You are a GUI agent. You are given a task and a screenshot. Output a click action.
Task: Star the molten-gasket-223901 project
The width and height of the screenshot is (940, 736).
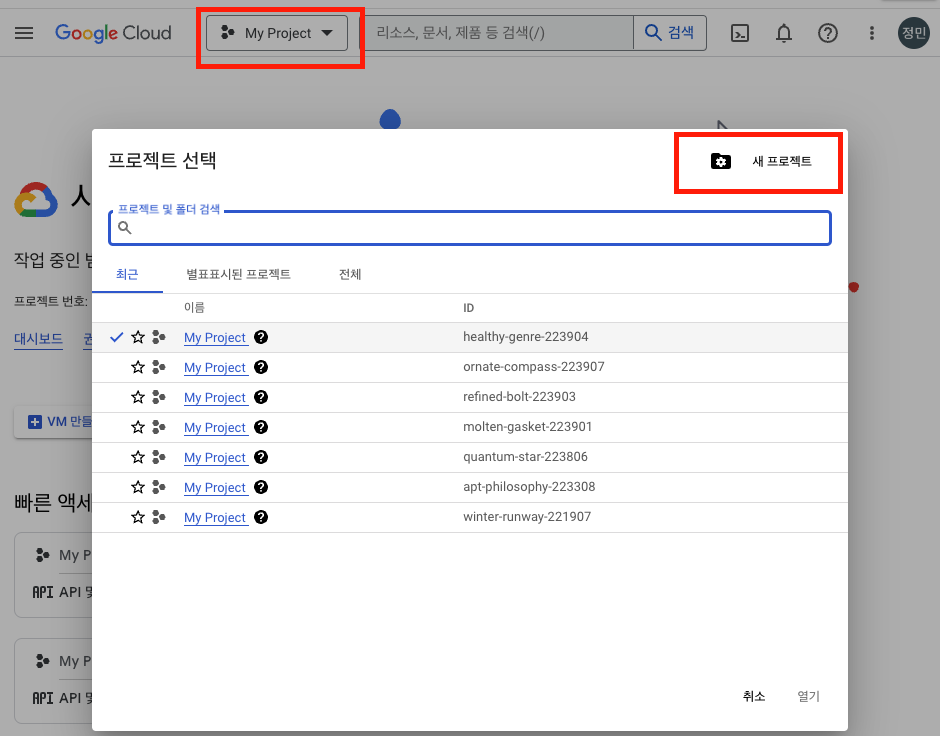tap(138, 427)
